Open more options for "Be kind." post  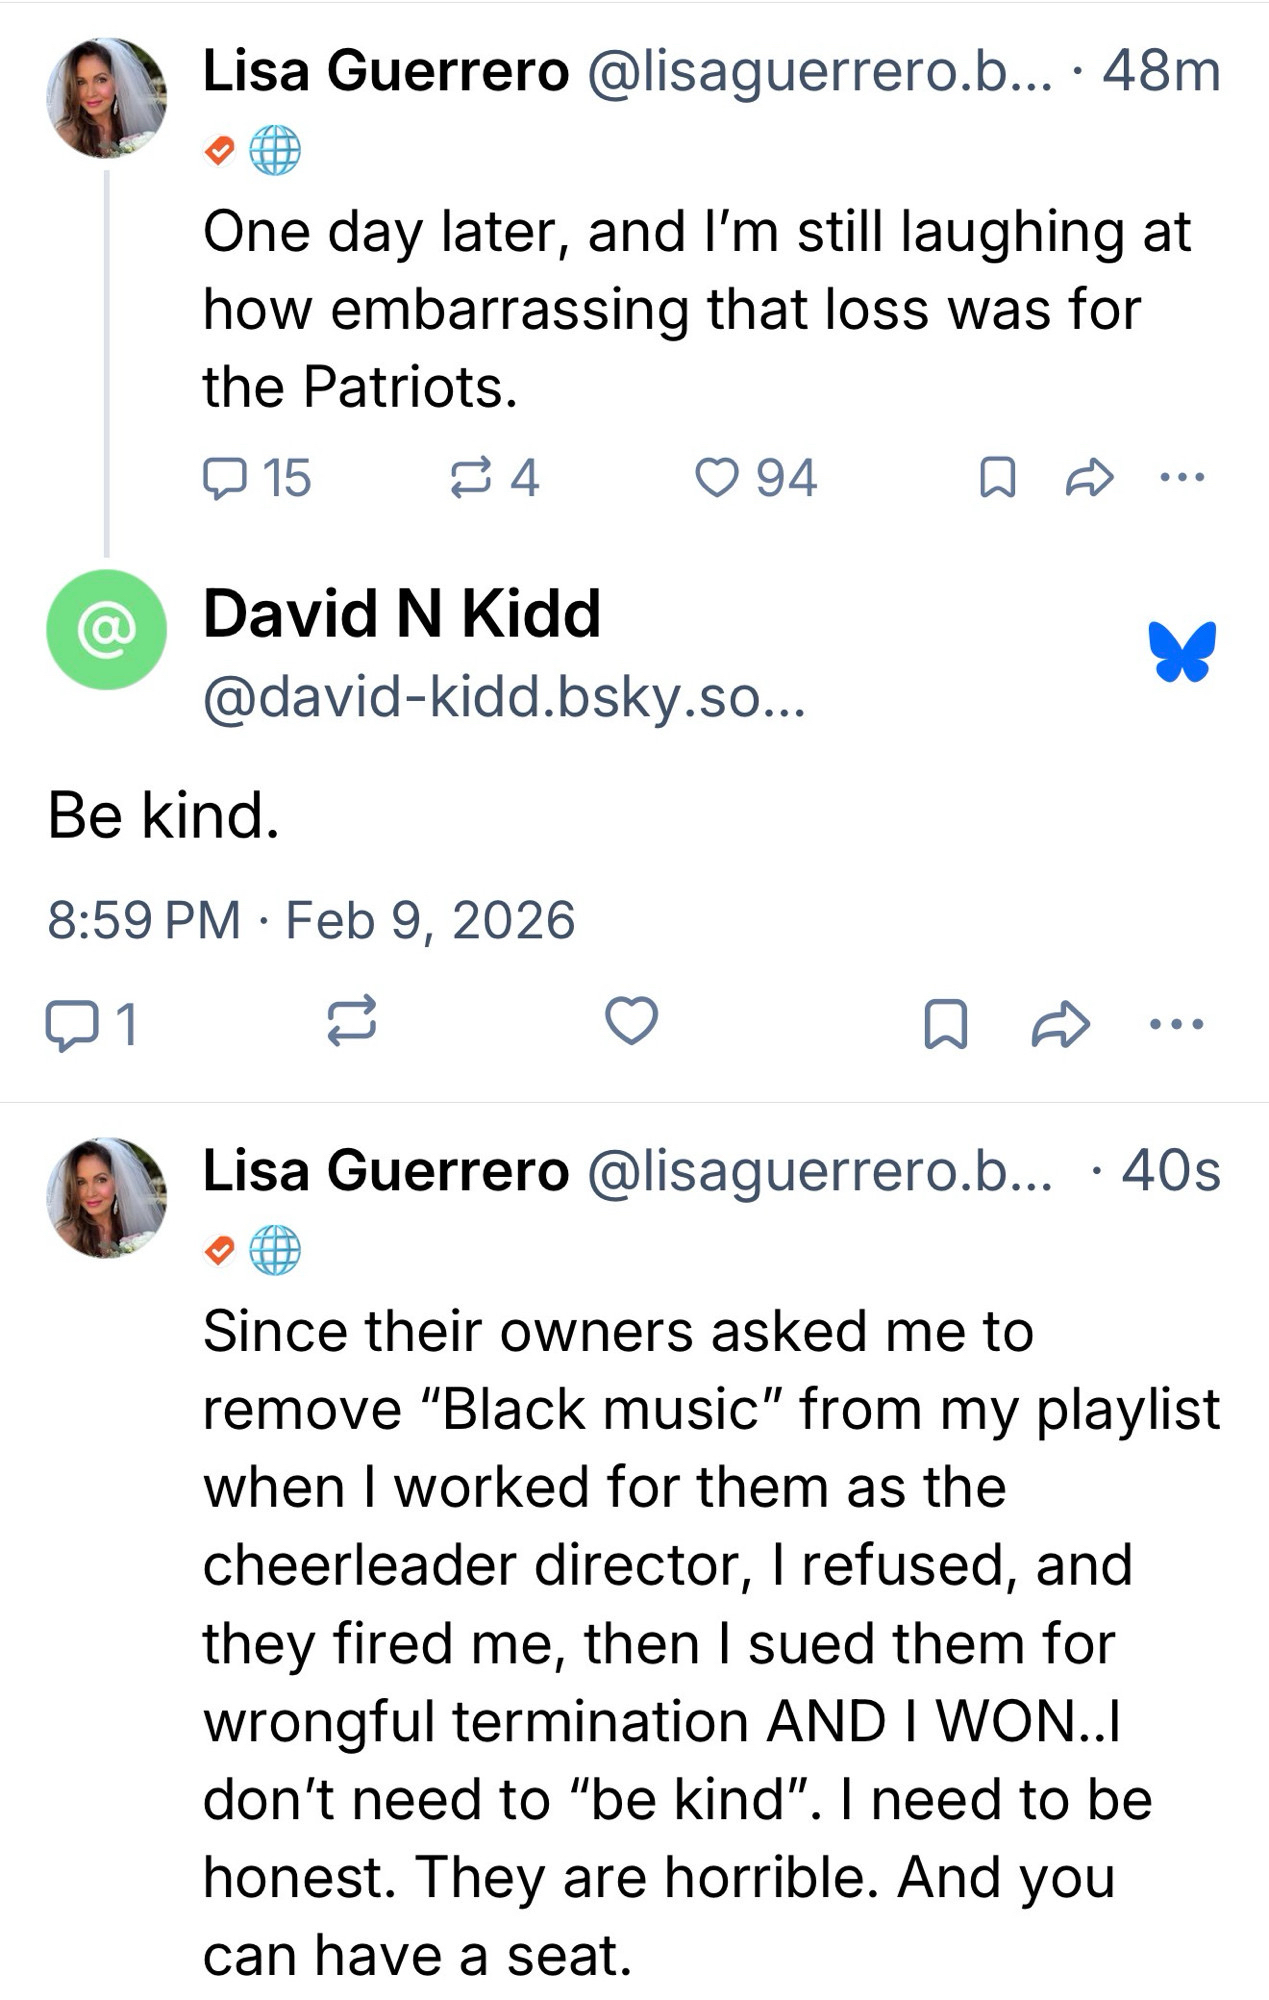[x=1177, y=1024]
